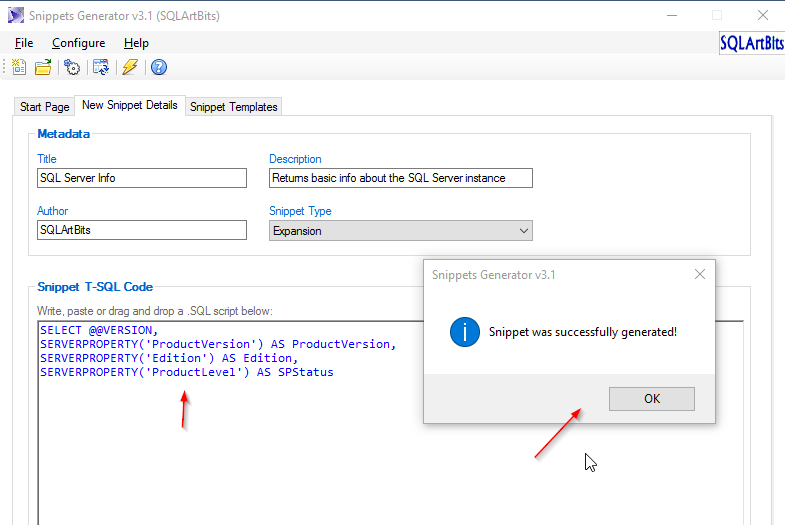This screenshot has width=785, height=525.
Task: Click the Author text box
Action: coord(141,230)
